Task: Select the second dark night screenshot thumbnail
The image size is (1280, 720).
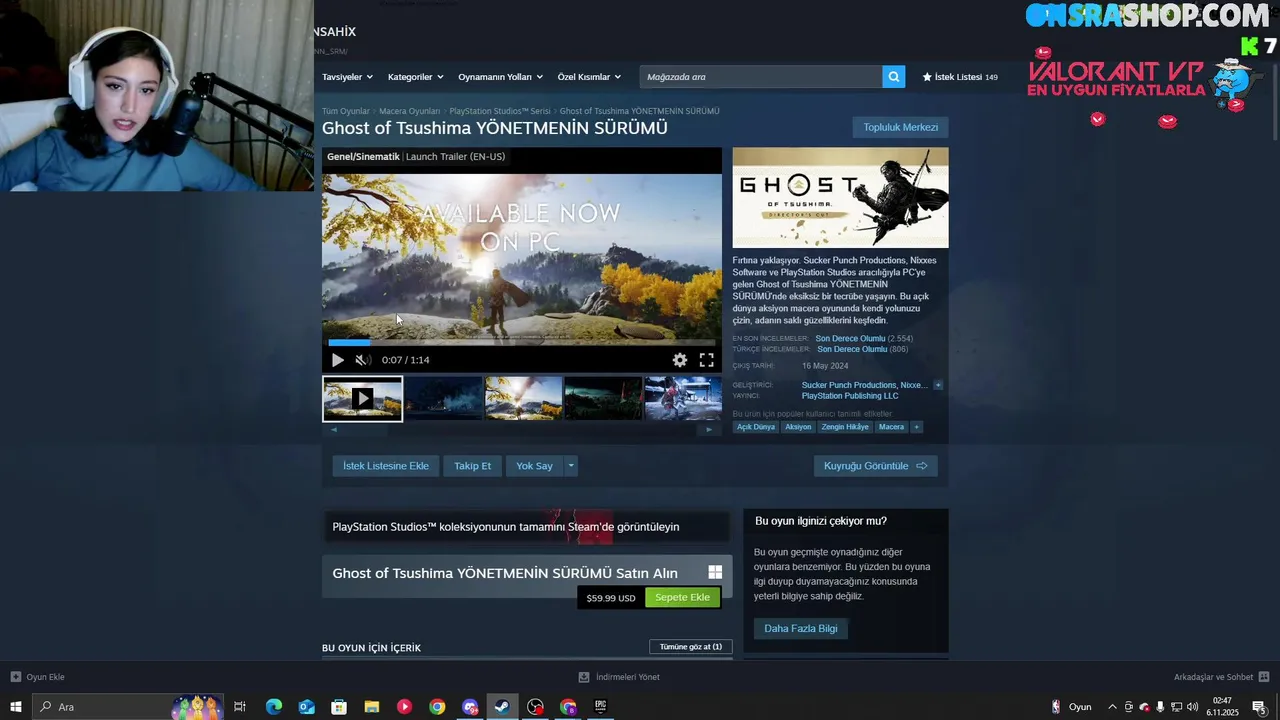Action: point(443,399)
